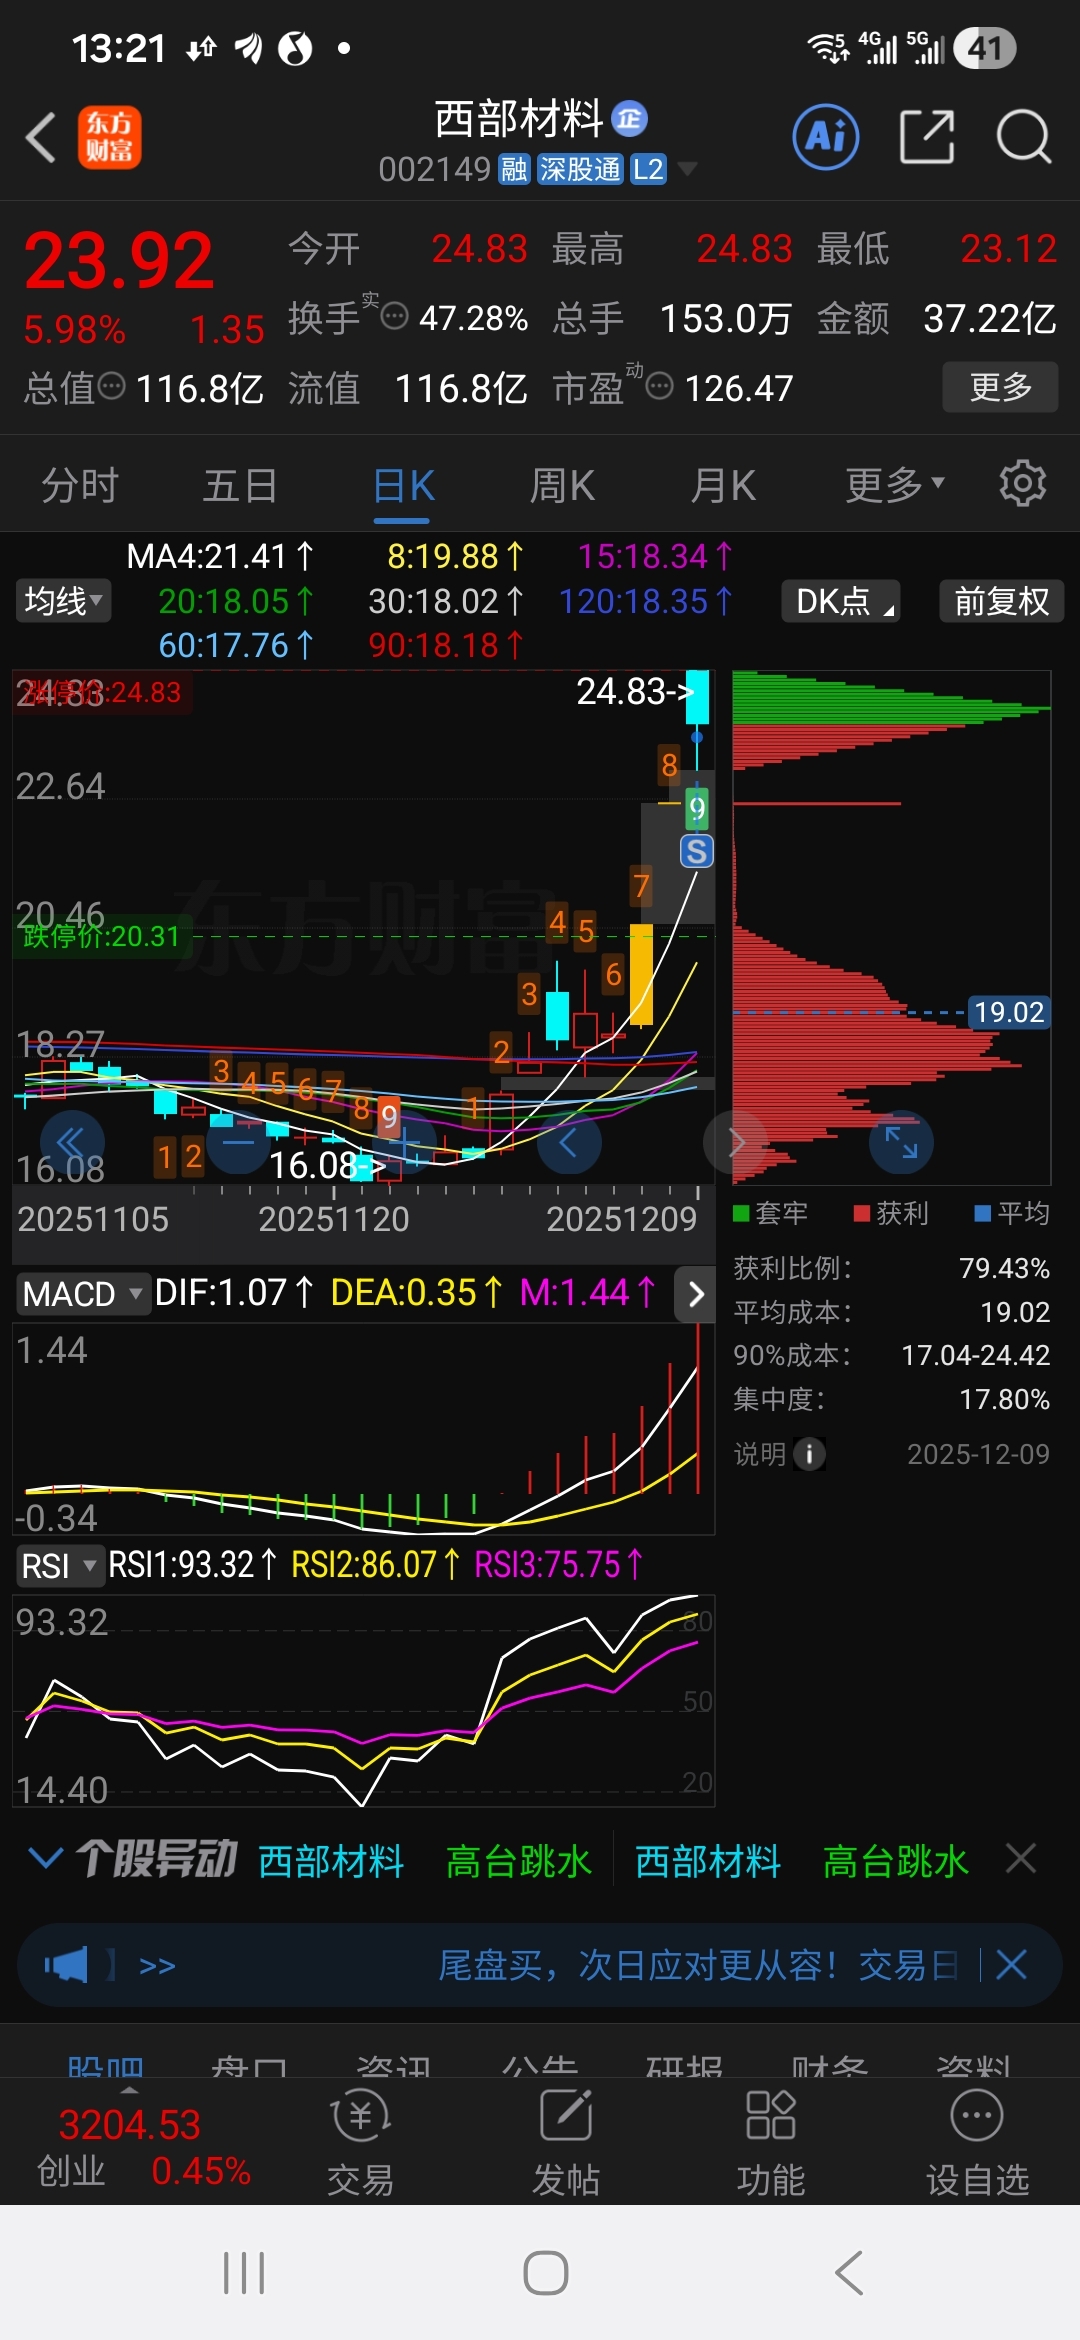Open the Ai assistant icon
Screen dimensions: 1080x2340
coord(826,136)
